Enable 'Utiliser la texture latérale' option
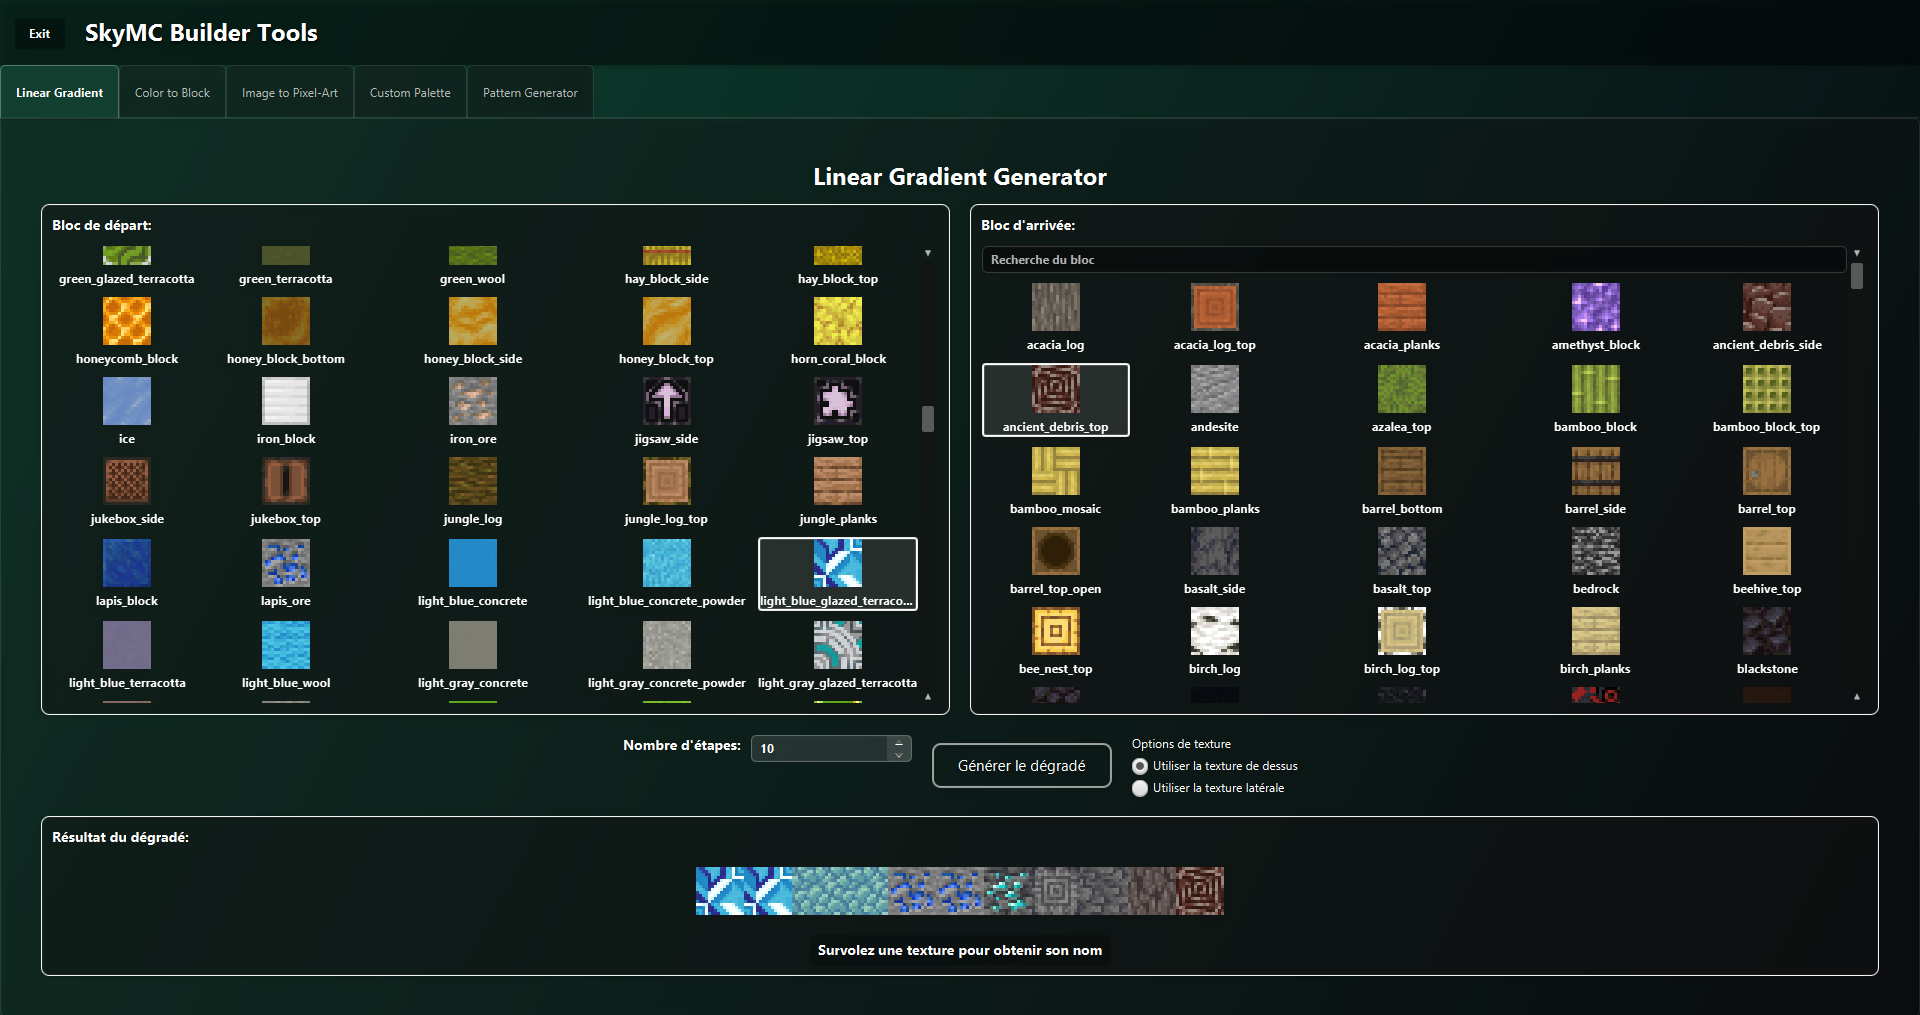 pyautogui.click(x=1140, y=788)
